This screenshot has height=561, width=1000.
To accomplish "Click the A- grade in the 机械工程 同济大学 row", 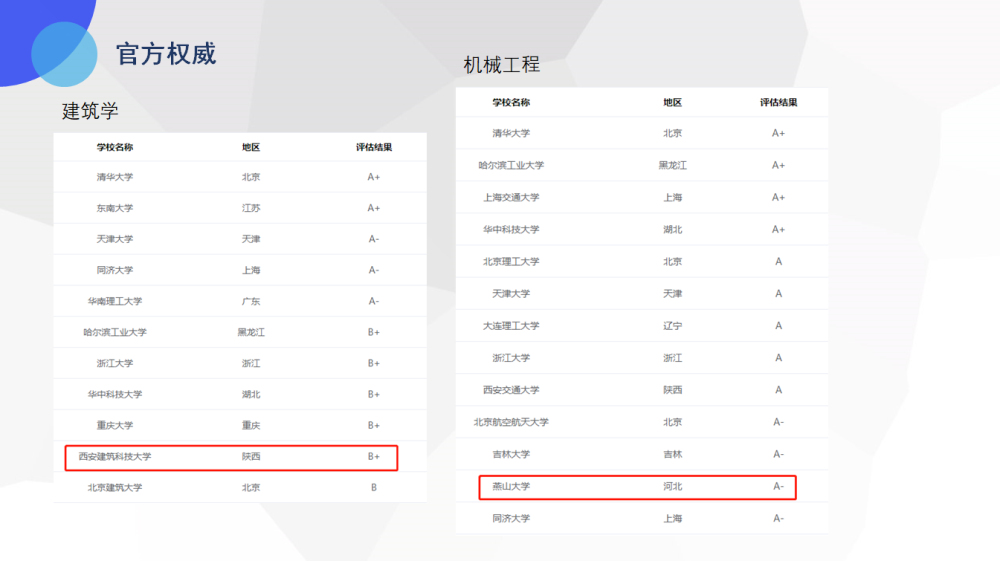I will pos(778,518).
